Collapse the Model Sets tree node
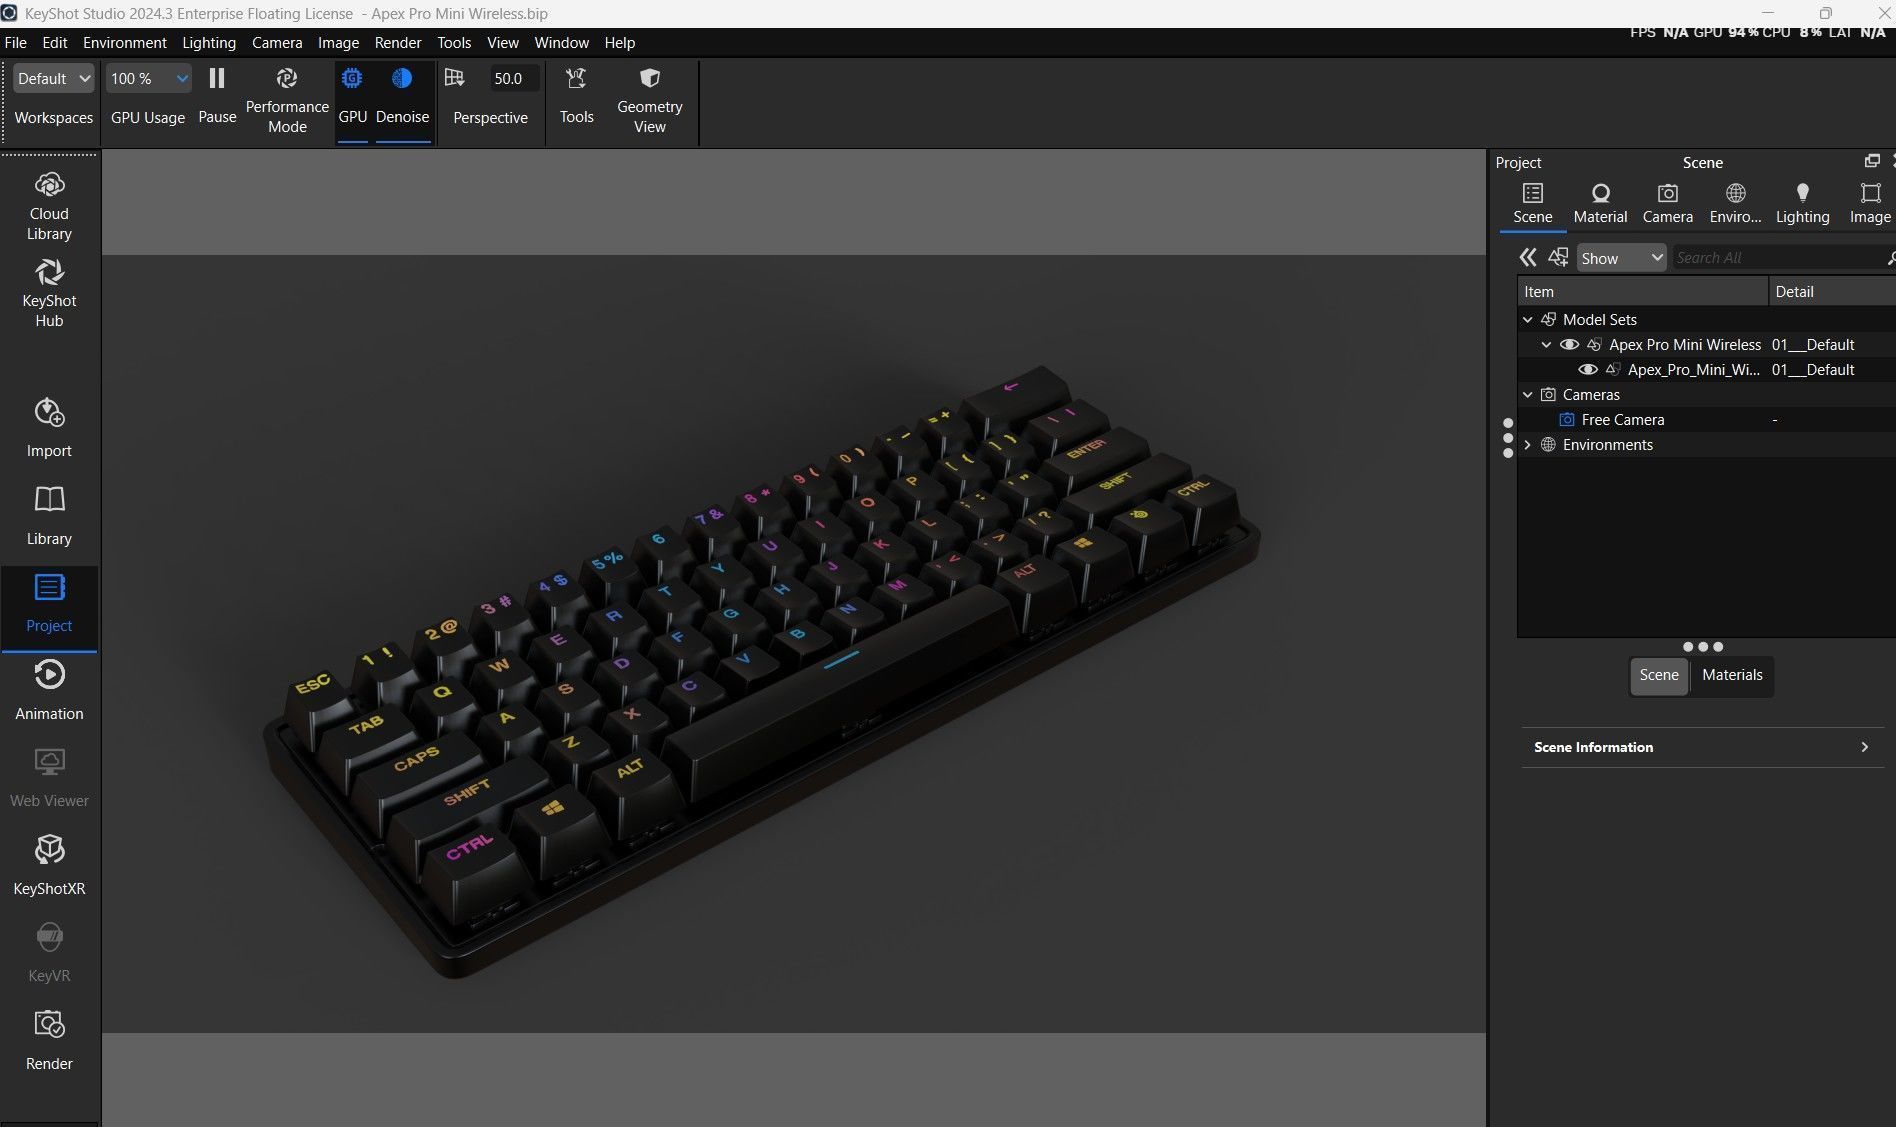This screenshot has height=1127, width=1896. [x=1527, y=320]
